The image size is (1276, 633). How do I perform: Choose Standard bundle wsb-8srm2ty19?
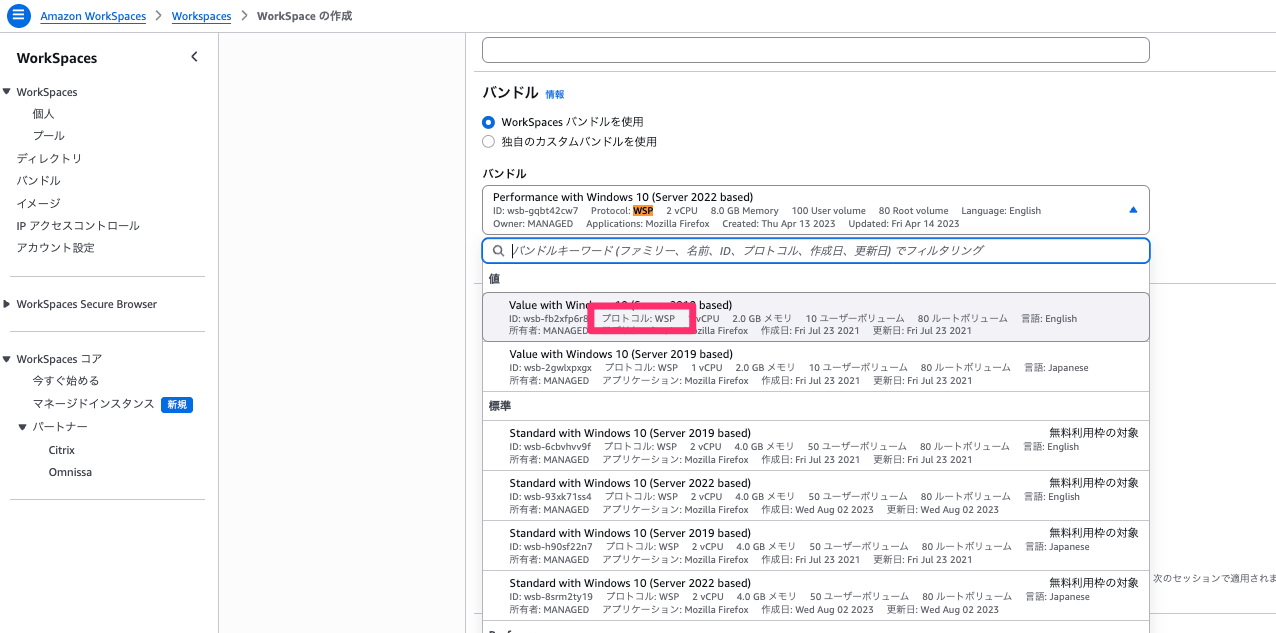[x=816, y=596]
